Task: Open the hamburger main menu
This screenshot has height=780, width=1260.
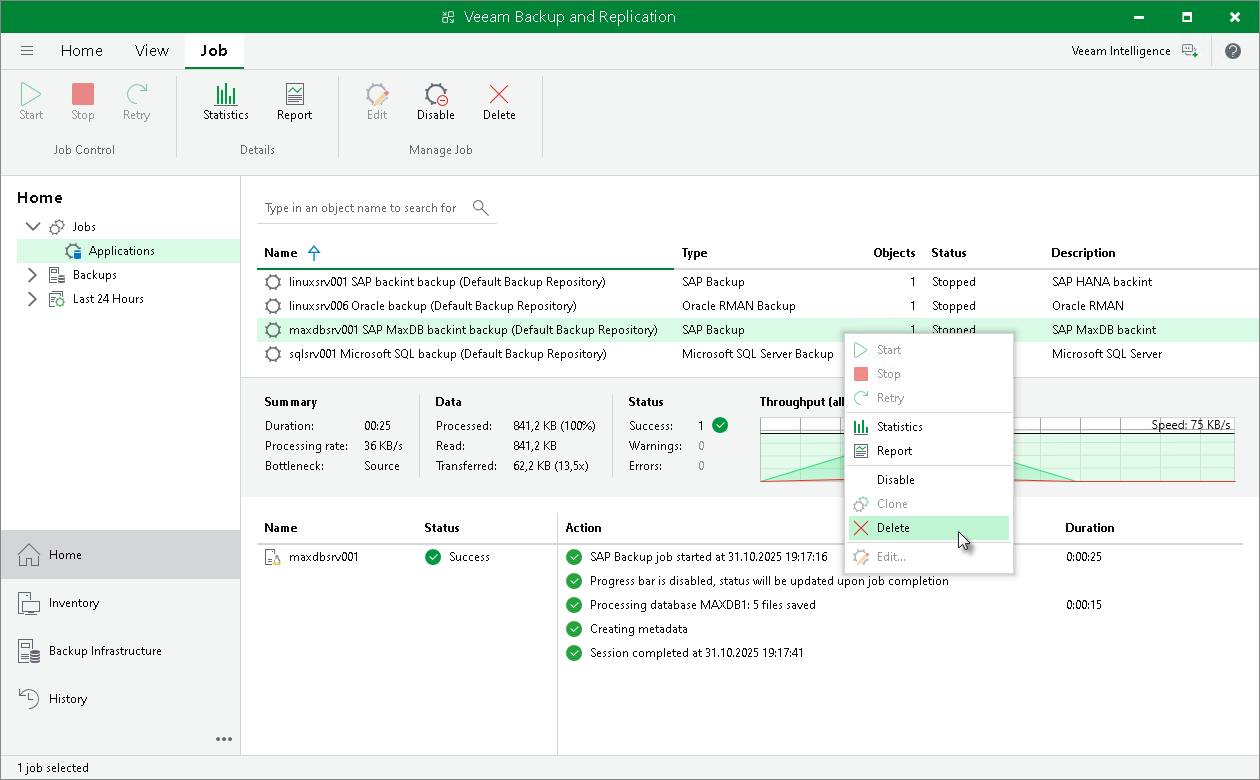Action: click(x=27, y=51)
